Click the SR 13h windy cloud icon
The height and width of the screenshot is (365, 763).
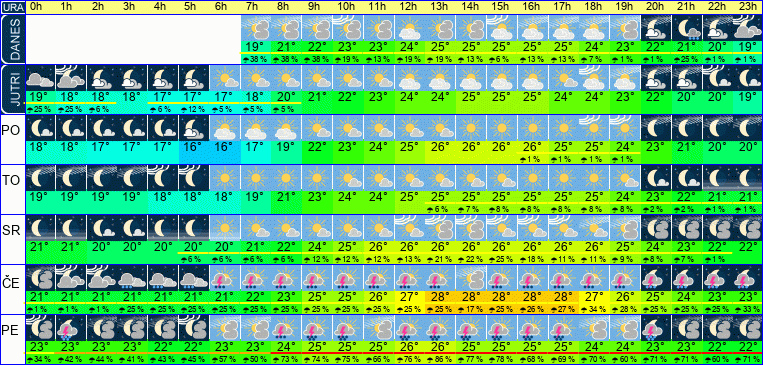point(440,228)
